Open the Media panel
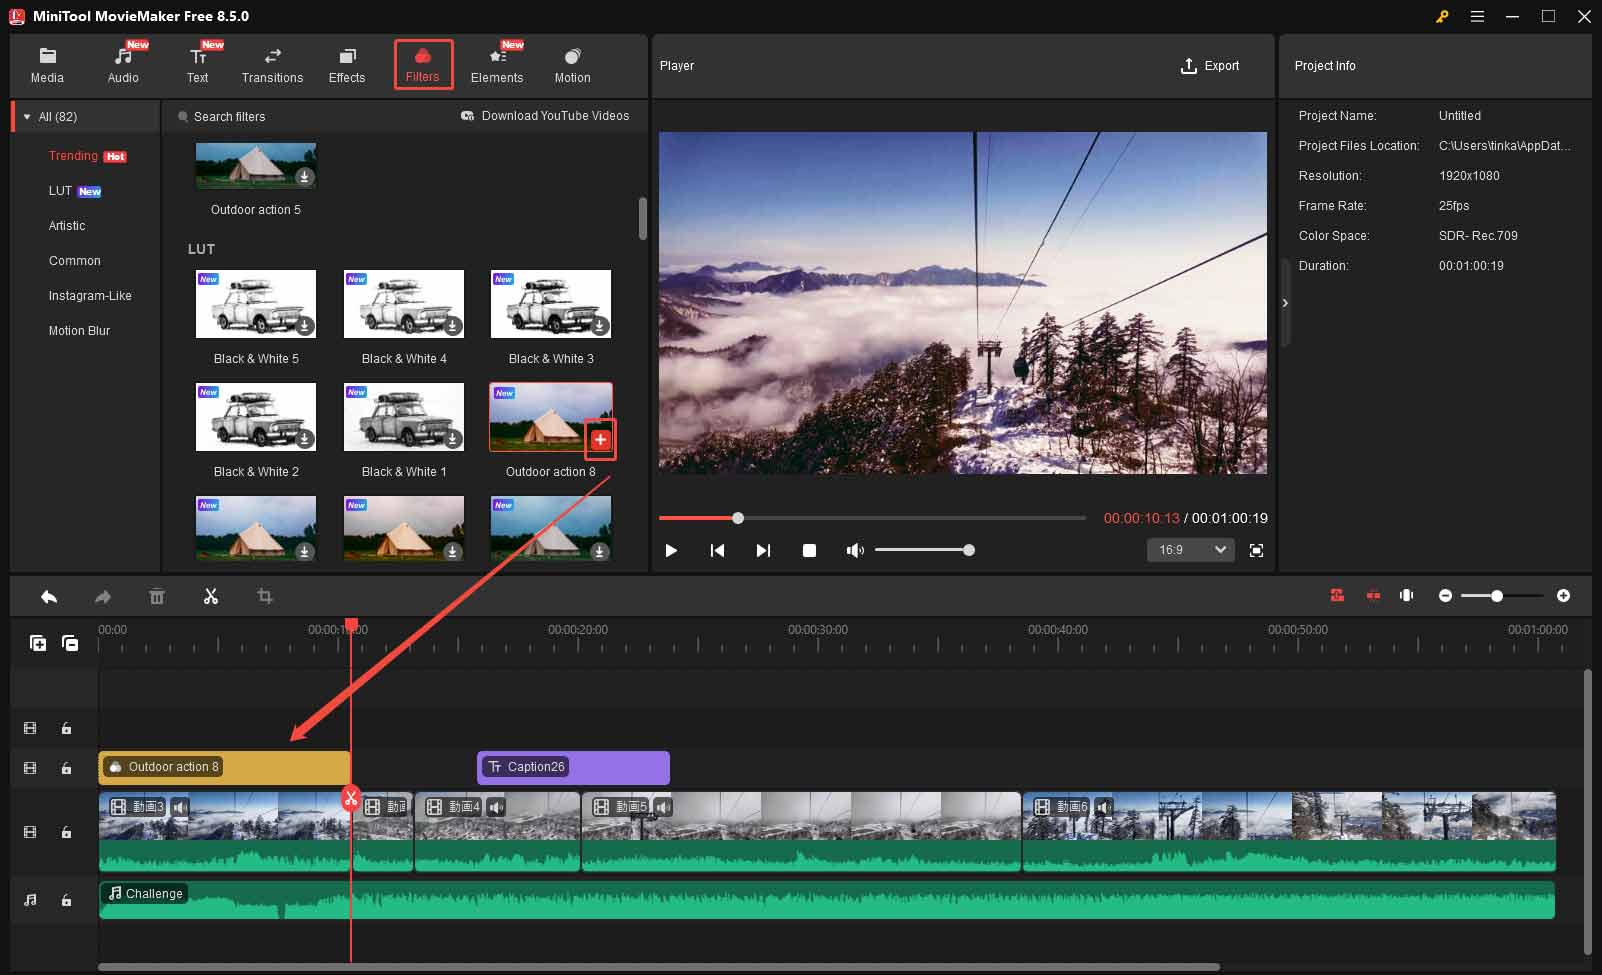The image size is (1602, 975). [47, 63]
